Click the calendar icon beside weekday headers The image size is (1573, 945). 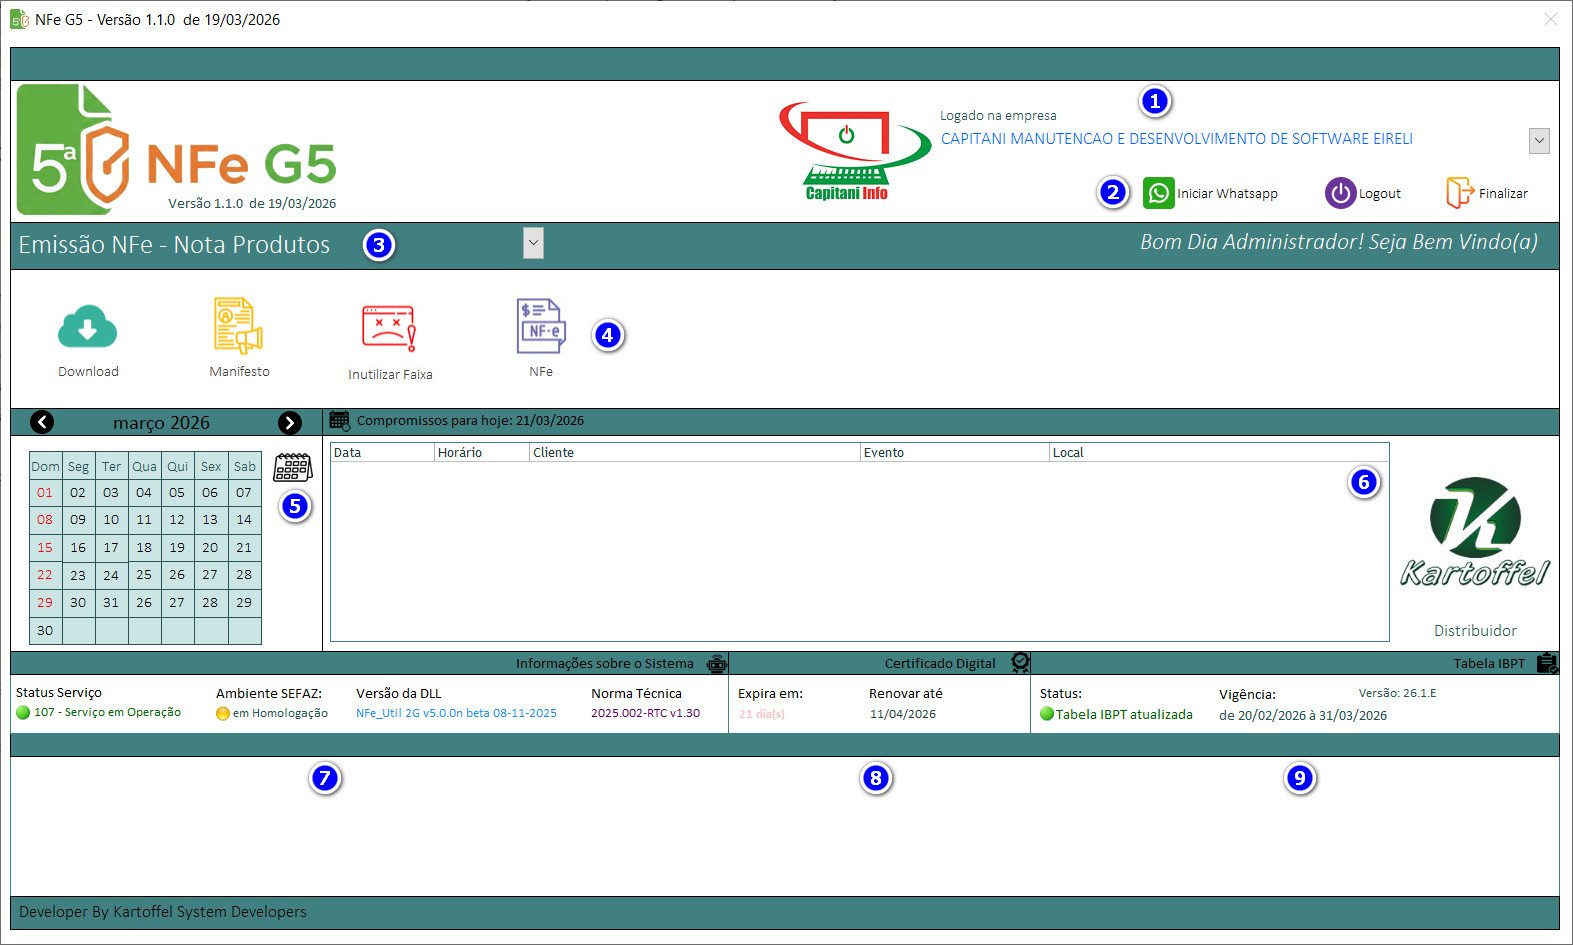click(292, 467)
